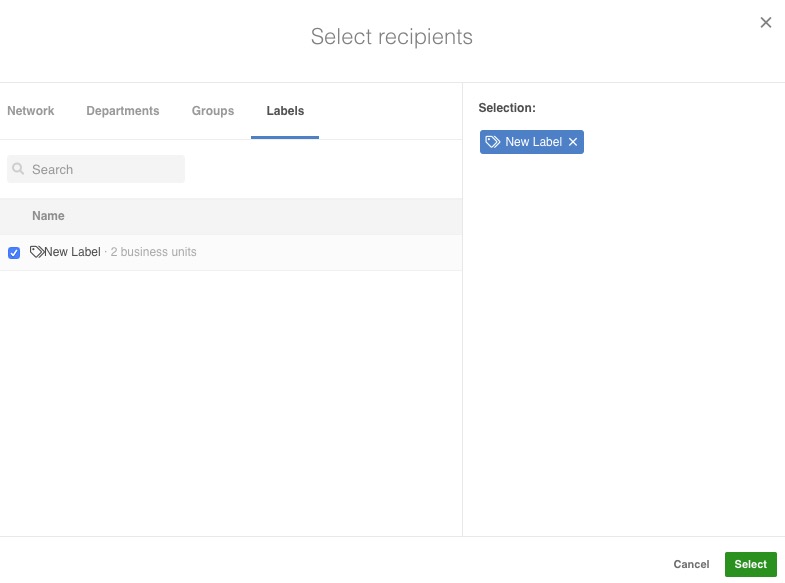Screen dimensions: 785x583
Task: Remove New Label chip from selection
Action: point(573,142)
